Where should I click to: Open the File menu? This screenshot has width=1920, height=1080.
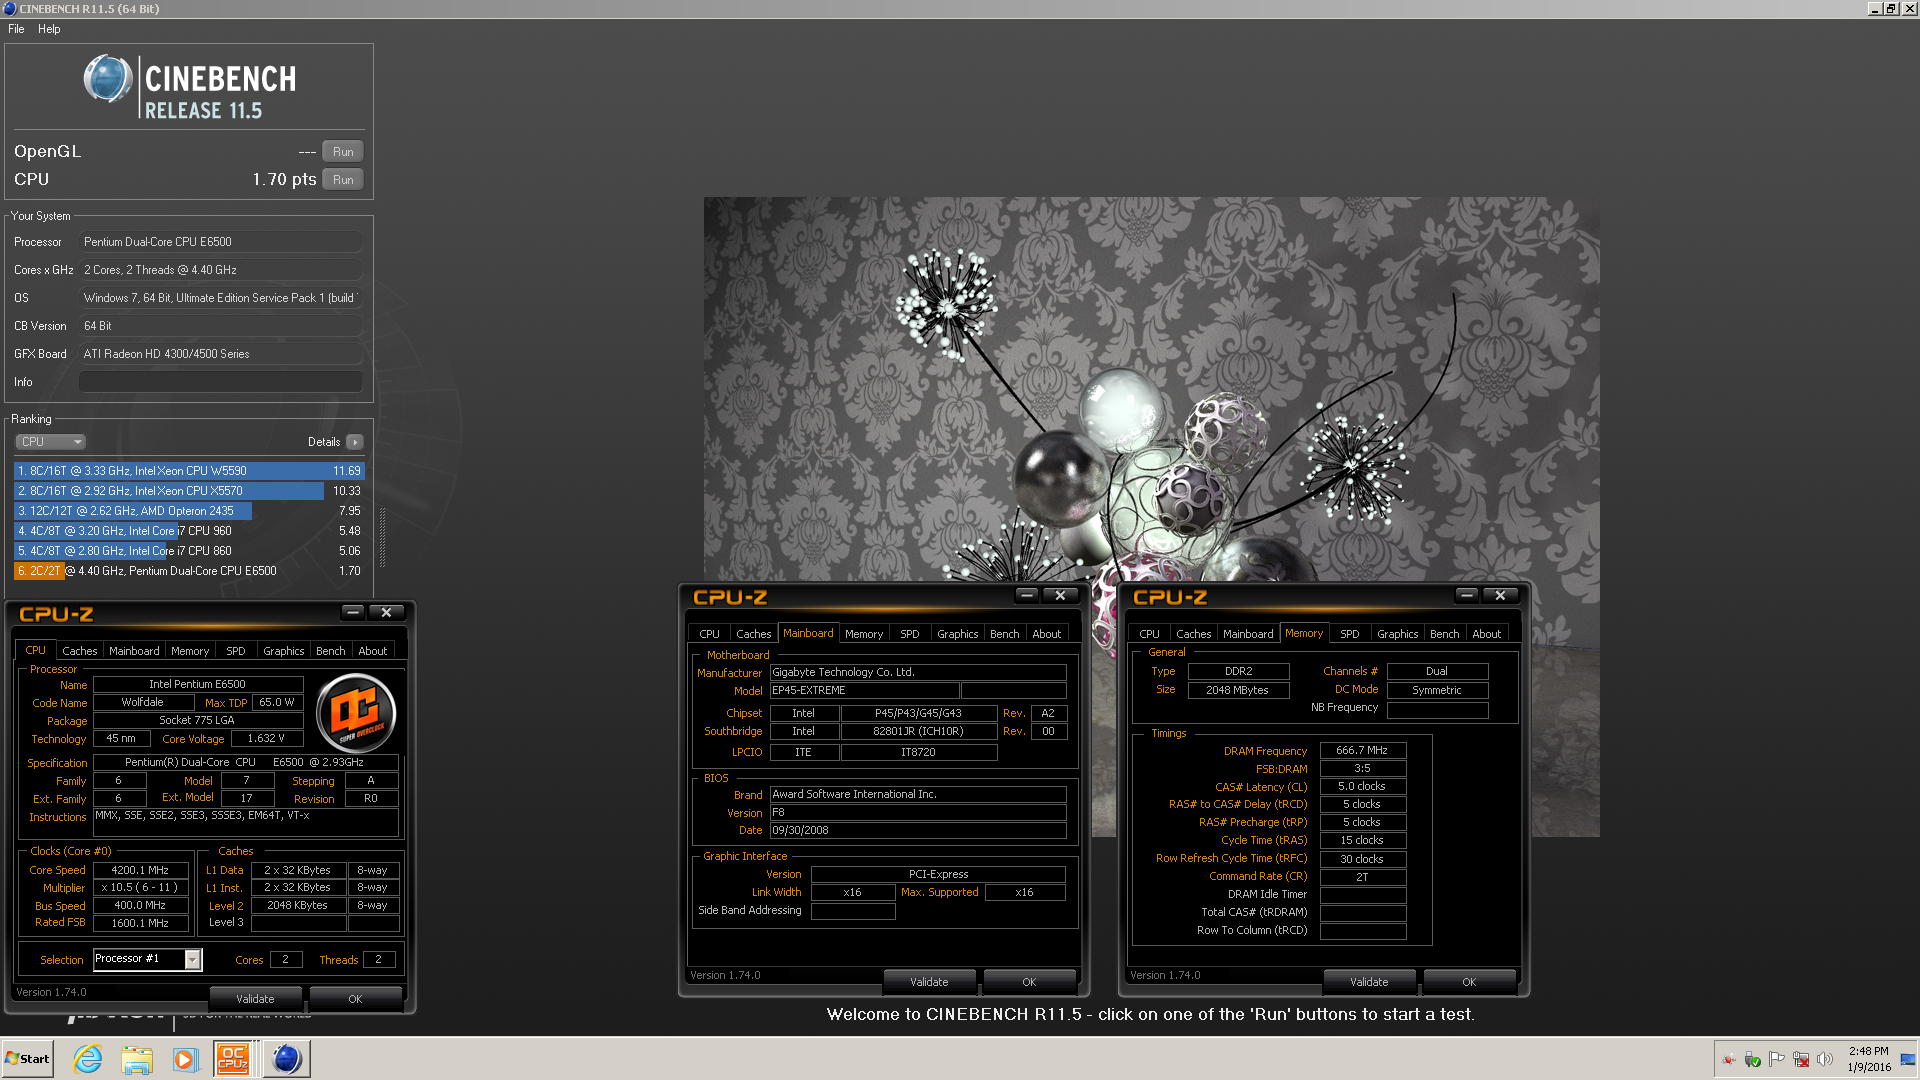point(16,29)
